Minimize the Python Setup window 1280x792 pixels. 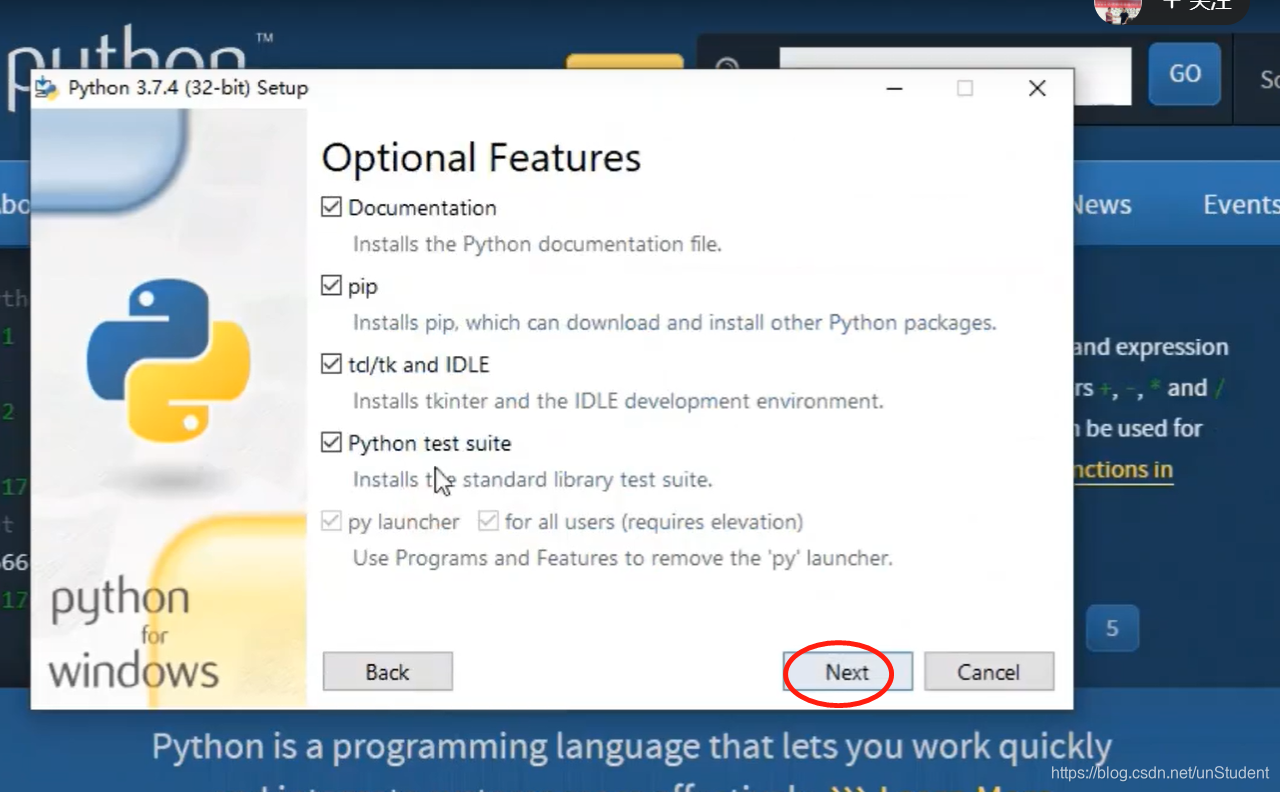click(x=894, y=88)
